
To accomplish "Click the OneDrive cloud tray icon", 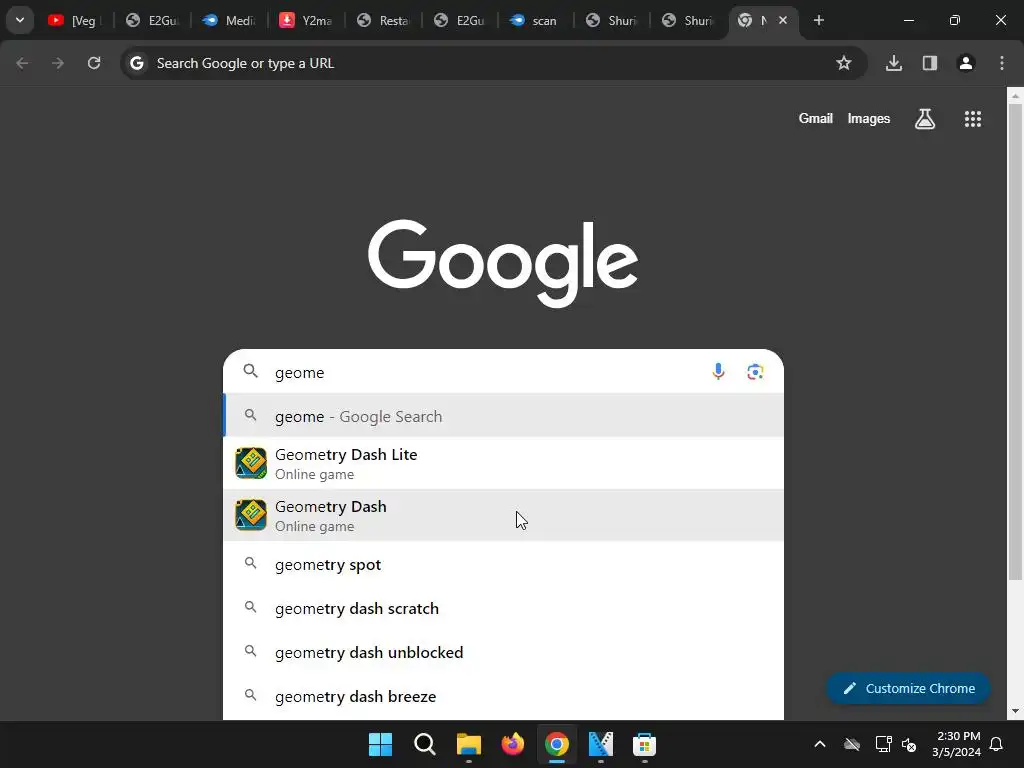I will (x=852, y=744).
